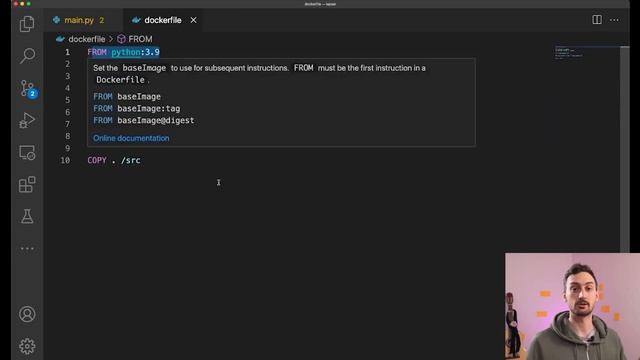Open the editor More Actions menu
This screenshot has width=640, height=360.
614,20
